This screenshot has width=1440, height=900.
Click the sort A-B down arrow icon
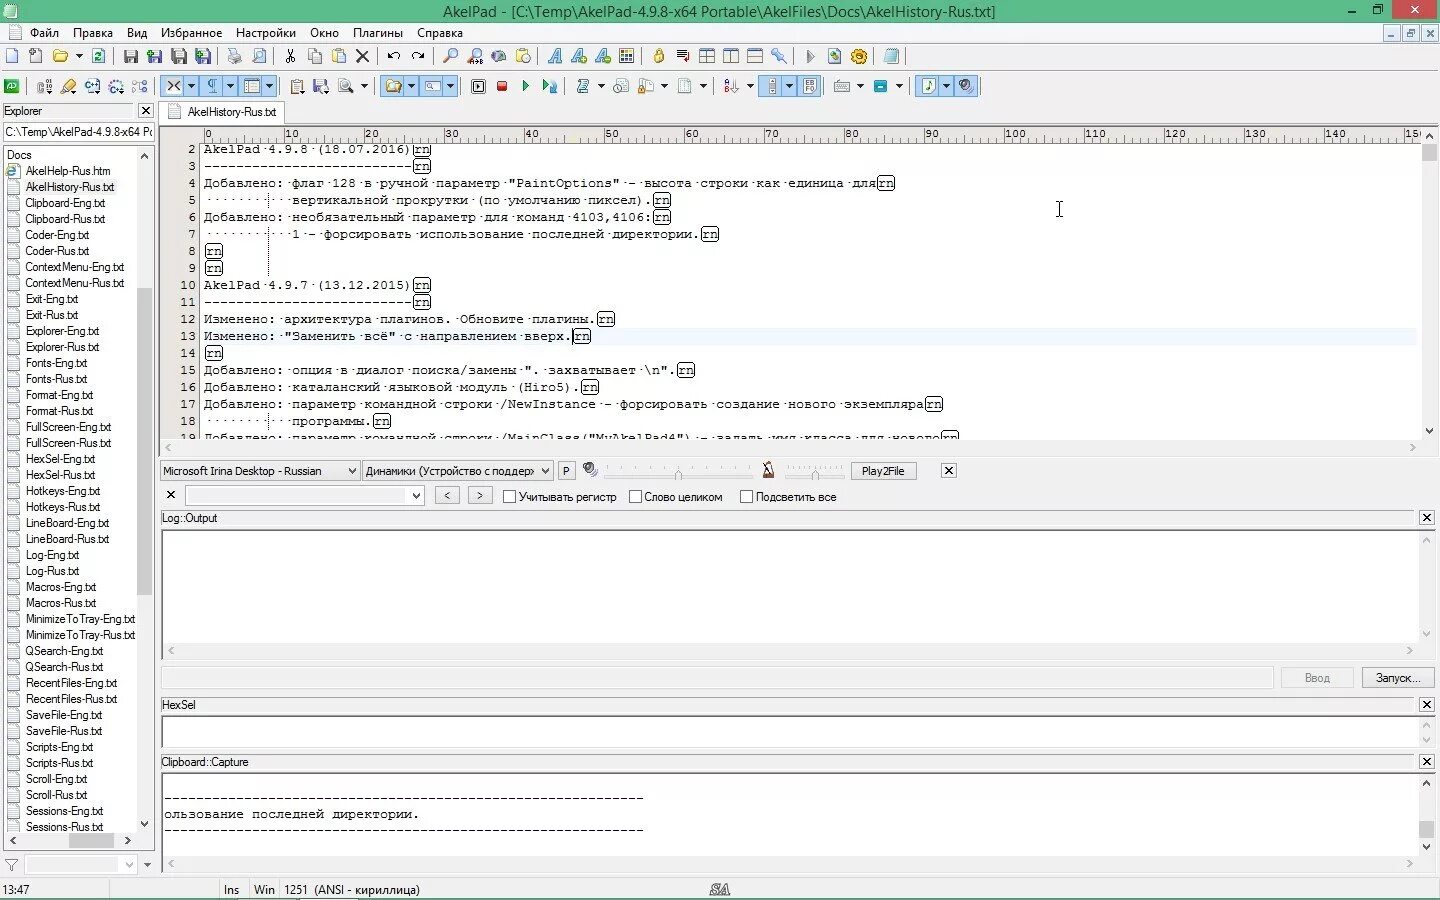tap(732, 86)
